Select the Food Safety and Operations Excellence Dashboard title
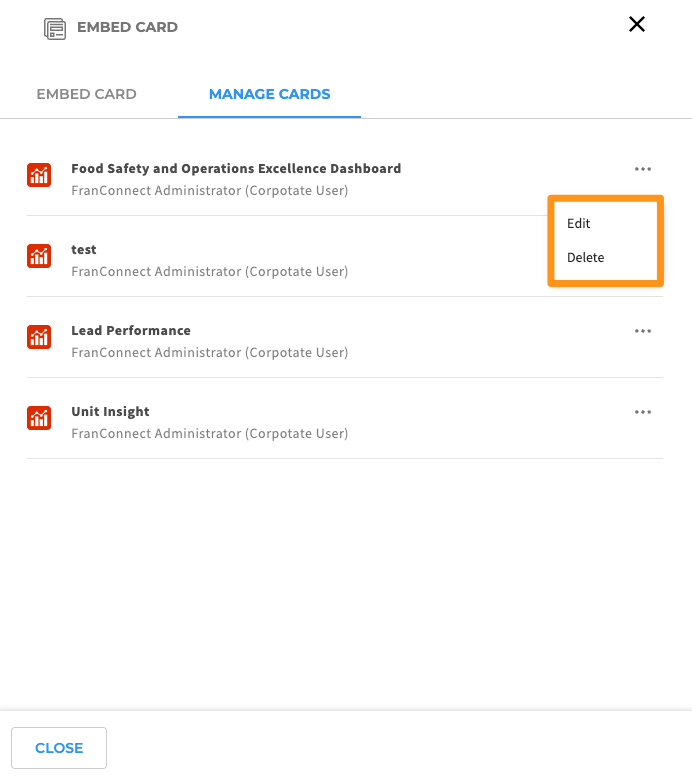Screen dimensions: 692x782 236,169
